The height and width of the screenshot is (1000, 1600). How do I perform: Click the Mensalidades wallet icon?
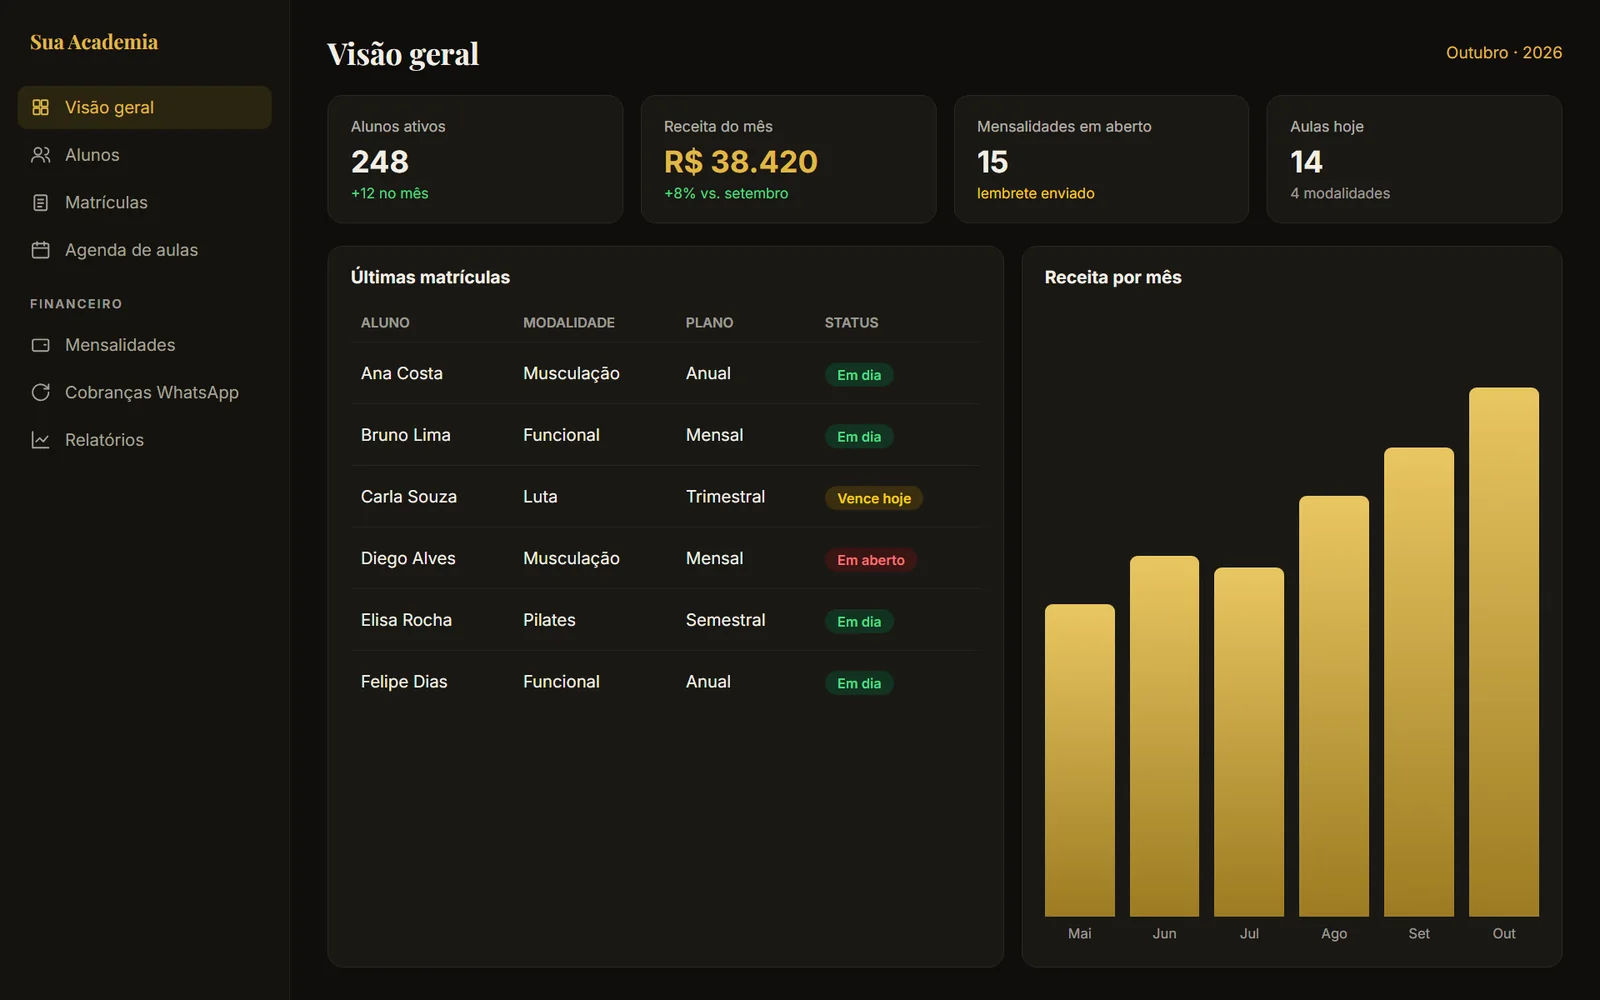coord(40,345)
